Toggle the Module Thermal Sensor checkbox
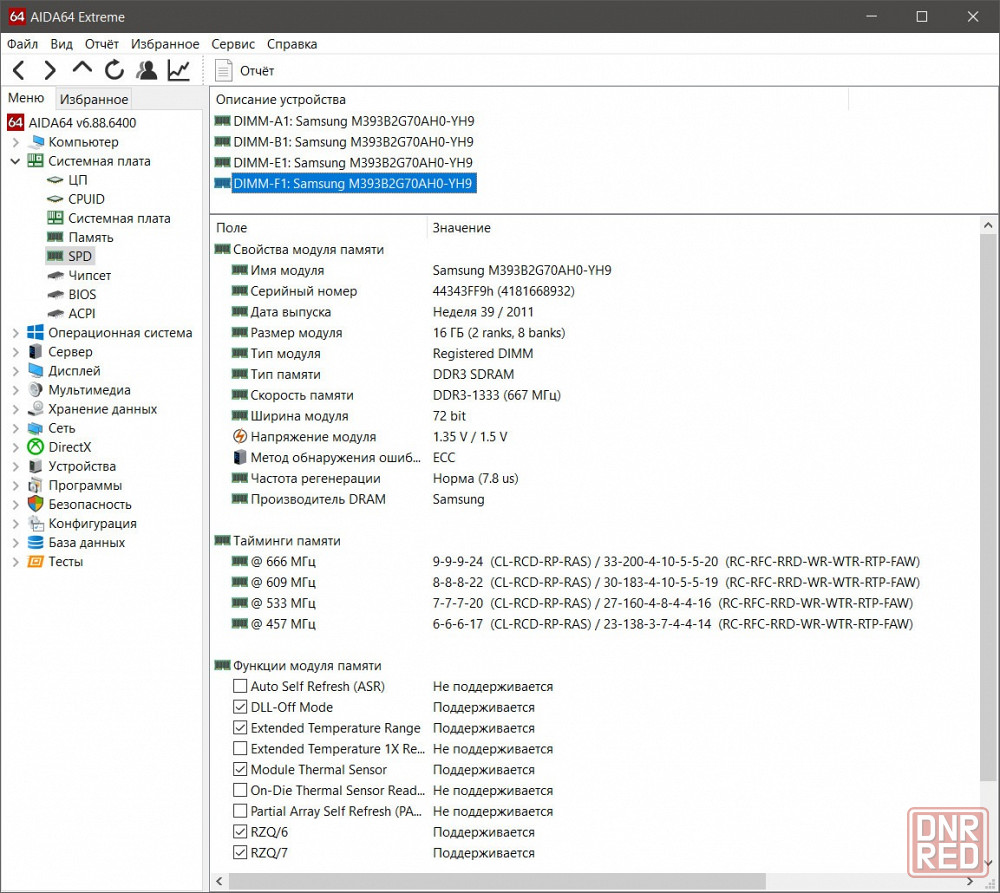Image resolution: width=1000 pixels, height=893 pixels. 240,769
